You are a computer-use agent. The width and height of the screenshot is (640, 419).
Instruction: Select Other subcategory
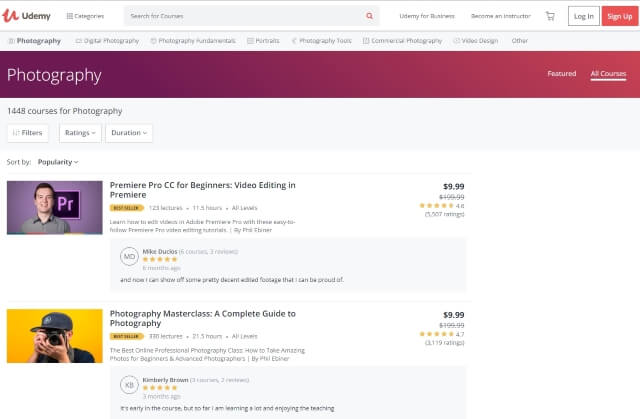(520, 41)
